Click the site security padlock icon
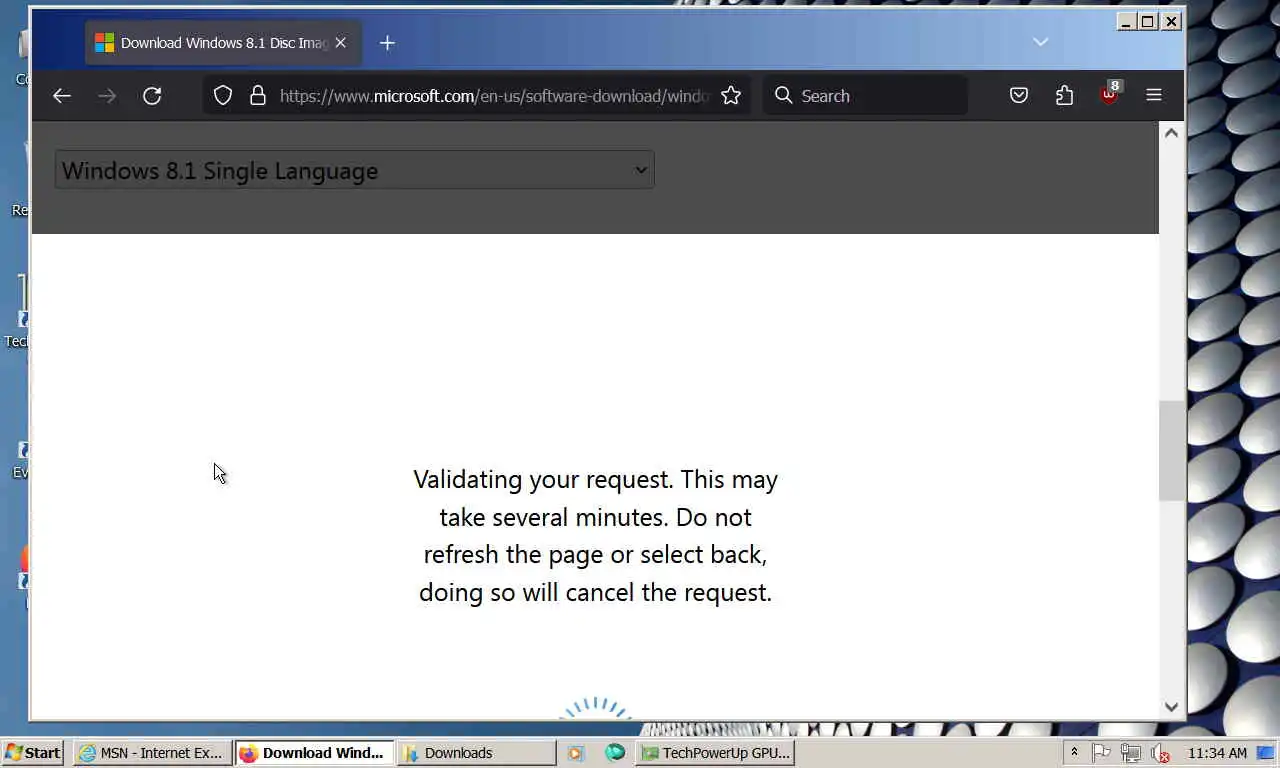 [x=258, y=96]
